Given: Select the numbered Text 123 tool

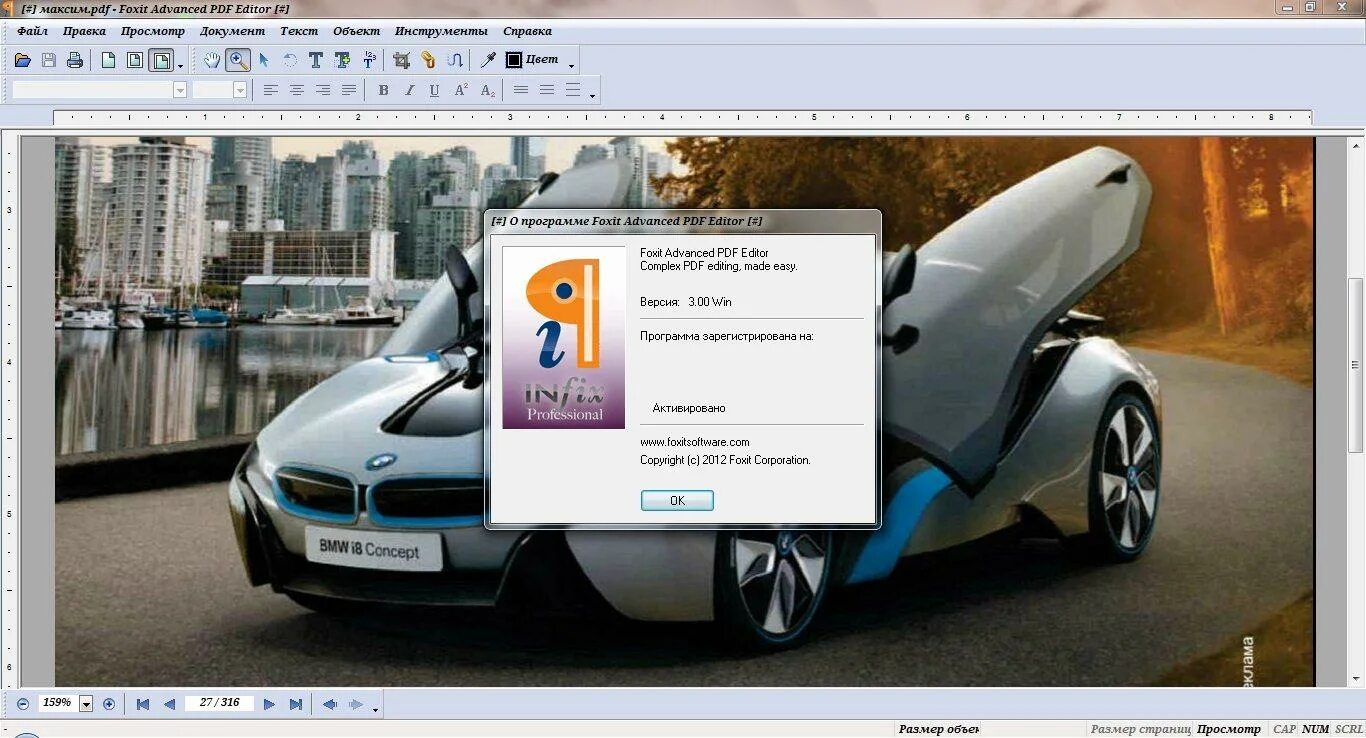Looking at the screenshot, I should click(x=369, y=60).
